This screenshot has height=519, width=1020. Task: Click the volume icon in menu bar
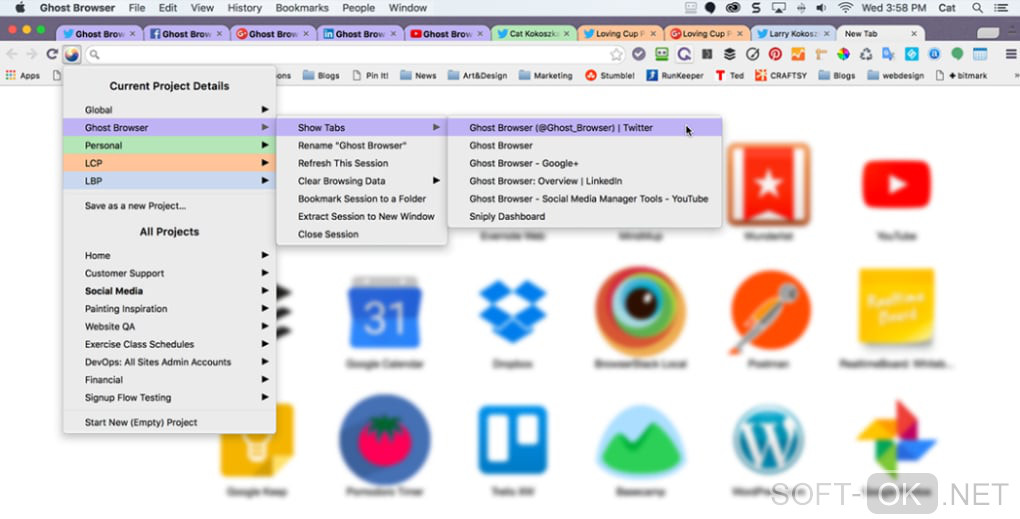tap(822, 8)
